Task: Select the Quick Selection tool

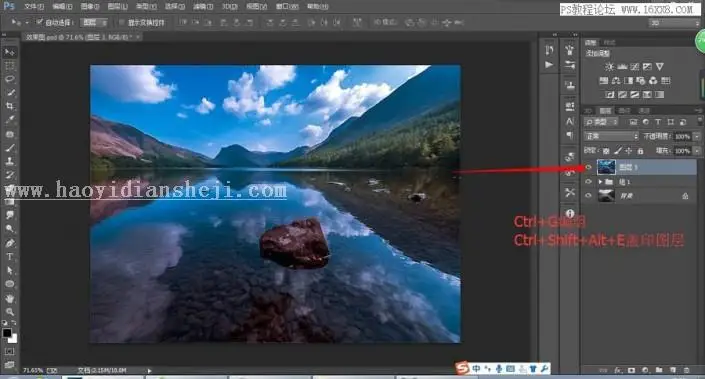Action: pyautogui.click(x=9, y=93)
